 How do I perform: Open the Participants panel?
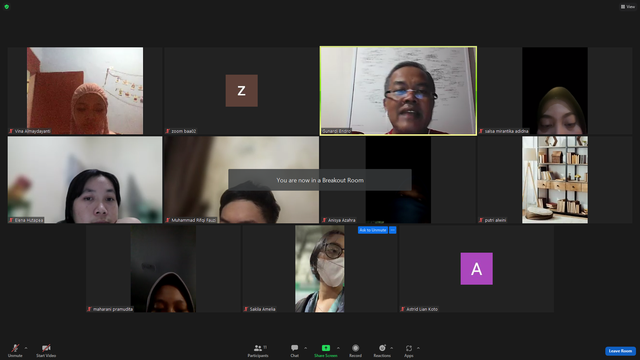click(x=258, y=350)
